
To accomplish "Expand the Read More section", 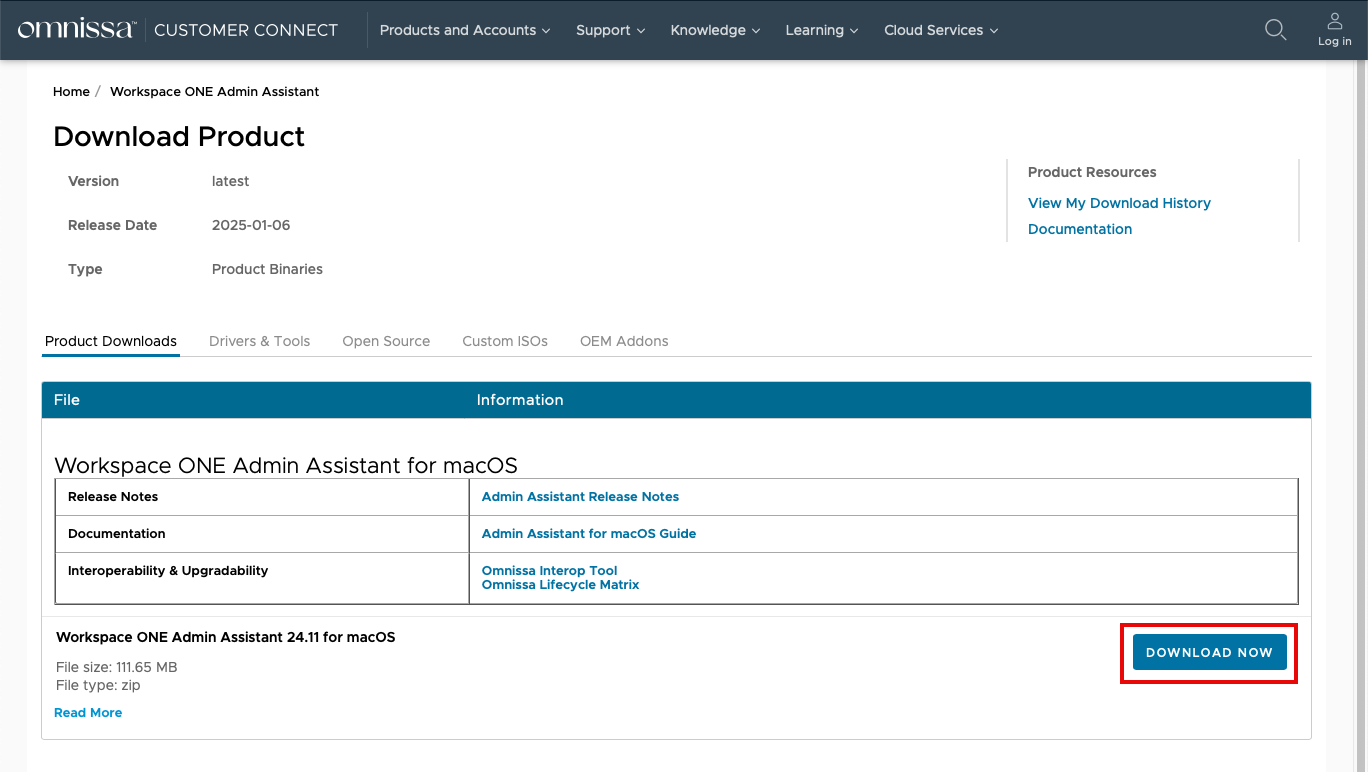I will [87, 712].
